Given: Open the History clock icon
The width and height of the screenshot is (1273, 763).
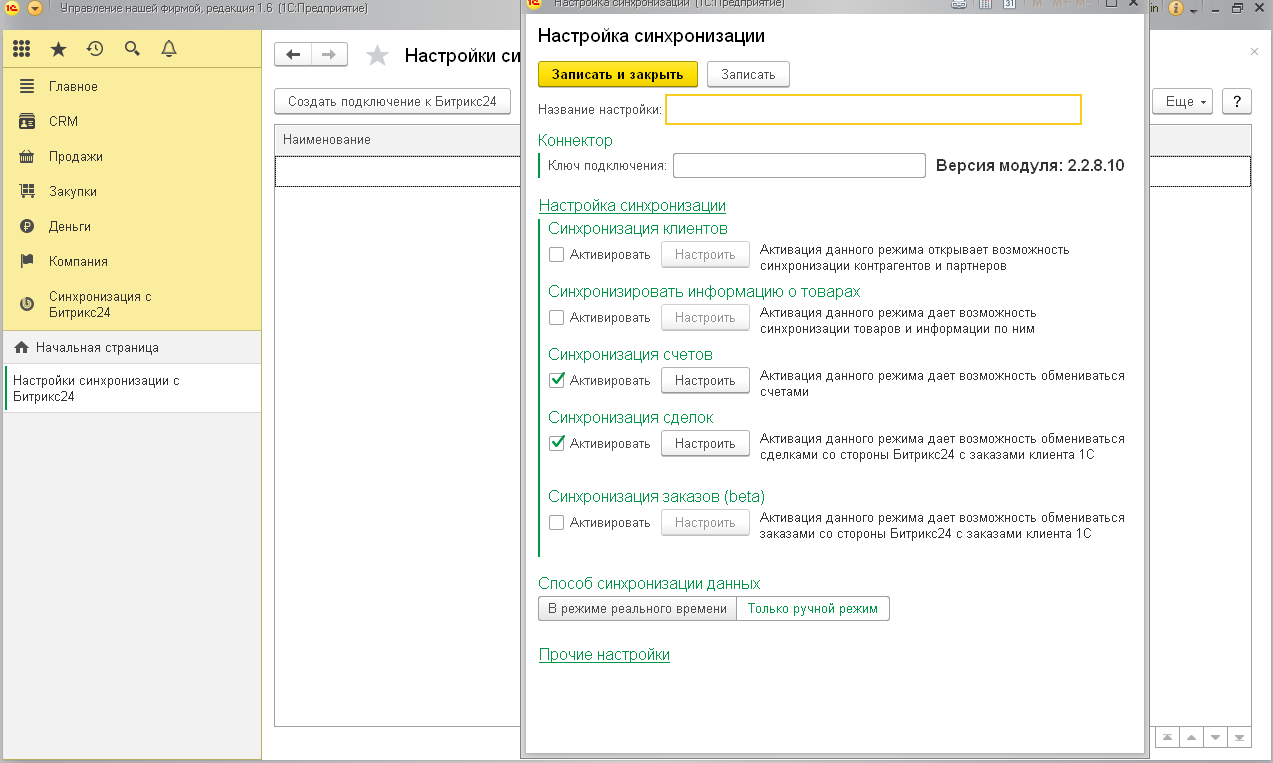Looking at the screenshot, I should 95,49.
